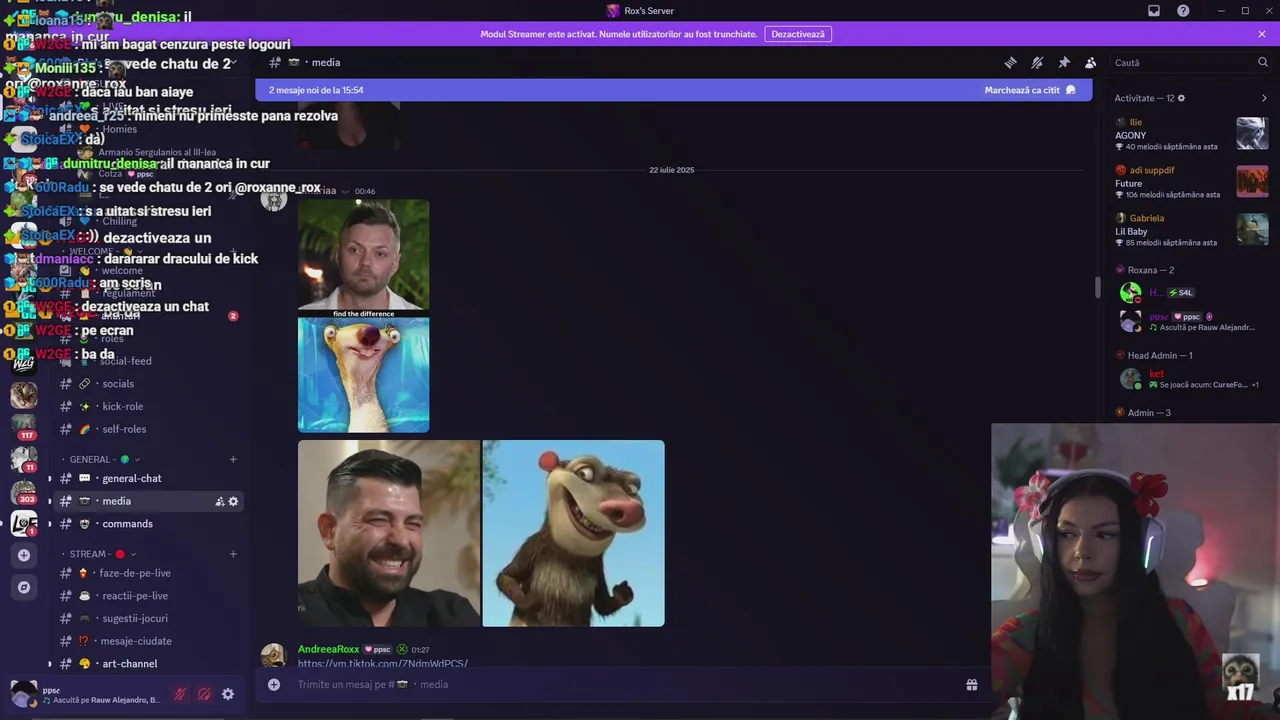Open the art-channel channel
The width and height of the screenshot is (1280, 720).
[147, 664]
